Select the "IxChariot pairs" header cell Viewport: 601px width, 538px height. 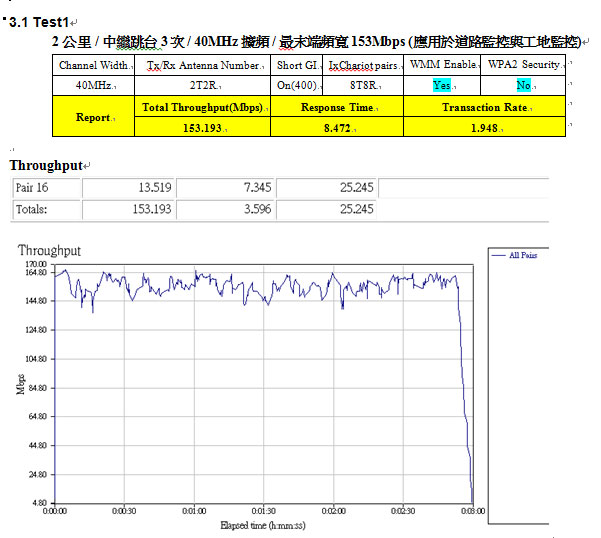tap(363, 65)
